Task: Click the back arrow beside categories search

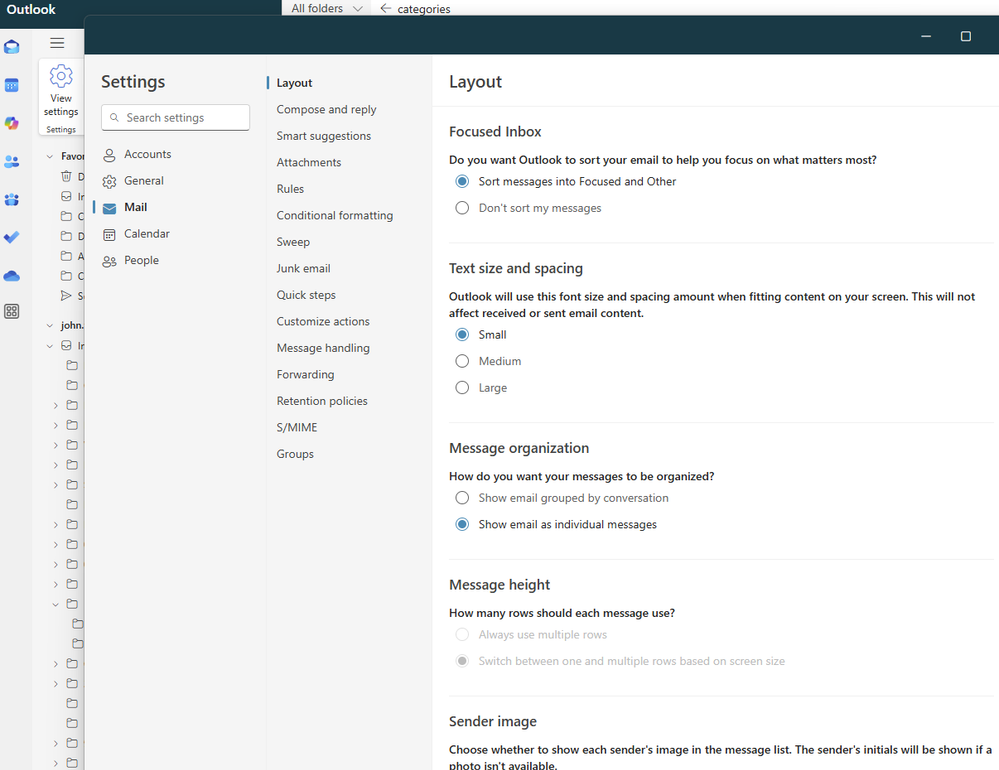Action: click(x=385, y=8)
